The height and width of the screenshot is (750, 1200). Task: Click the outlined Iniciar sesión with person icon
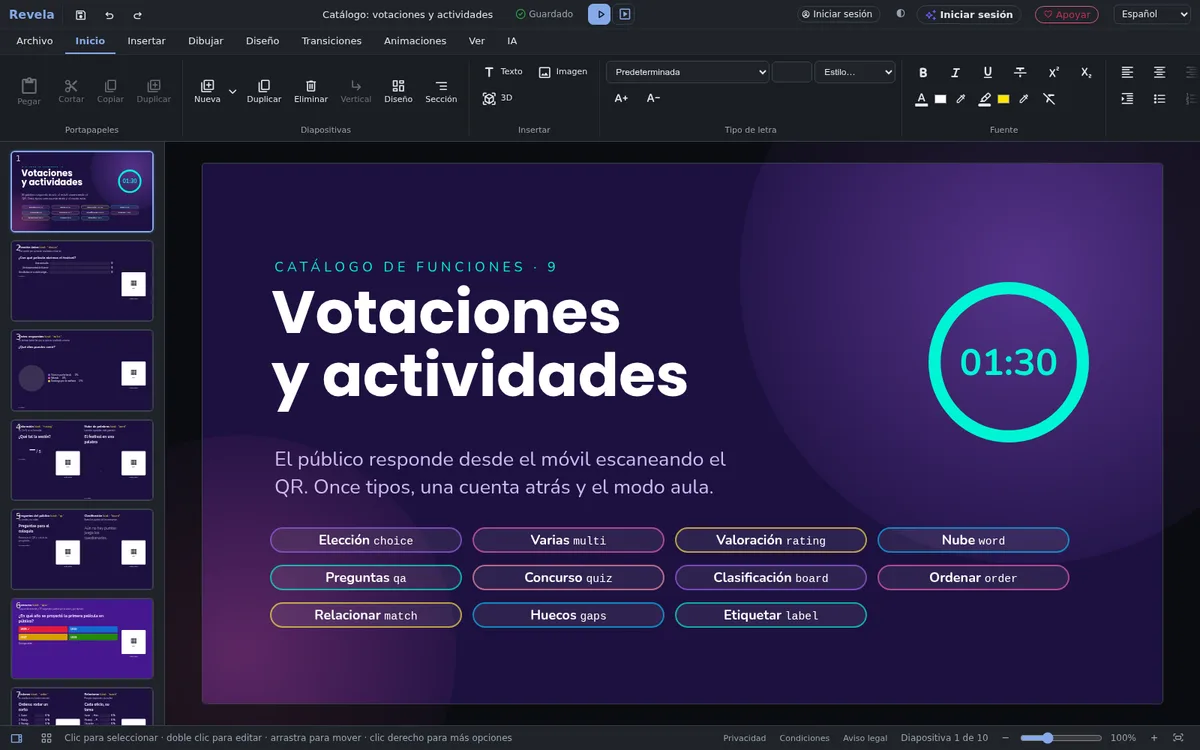tap(838, 14)
